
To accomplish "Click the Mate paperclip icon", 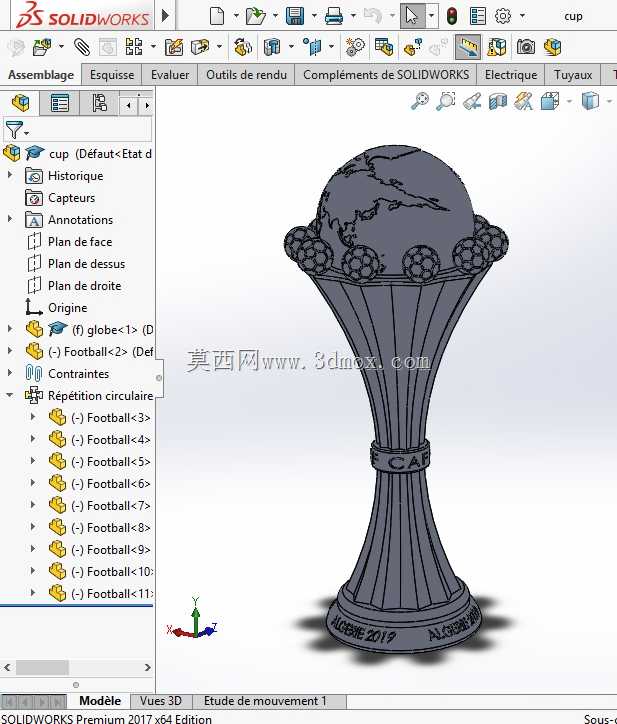I will (x=82, y=47).
